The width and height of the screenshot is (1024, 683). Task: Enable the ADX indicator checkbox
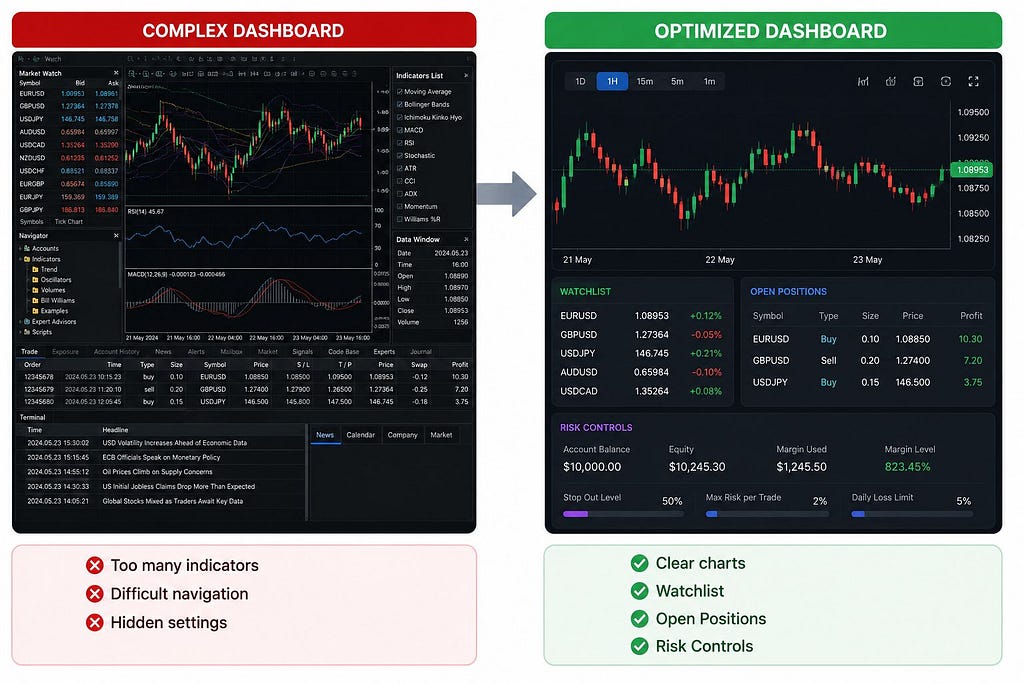pos(400,194)
